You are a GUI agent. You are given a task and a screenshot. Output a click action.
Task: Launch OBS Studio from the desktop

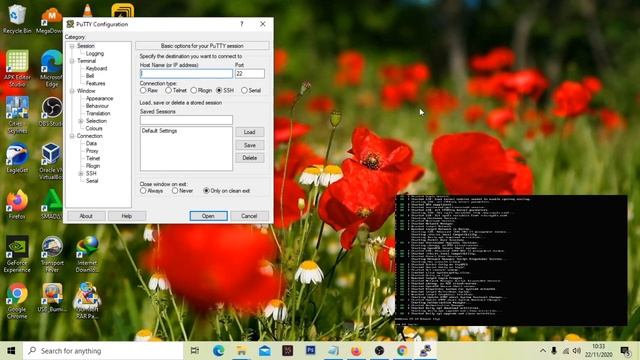[x=51, y=112]
